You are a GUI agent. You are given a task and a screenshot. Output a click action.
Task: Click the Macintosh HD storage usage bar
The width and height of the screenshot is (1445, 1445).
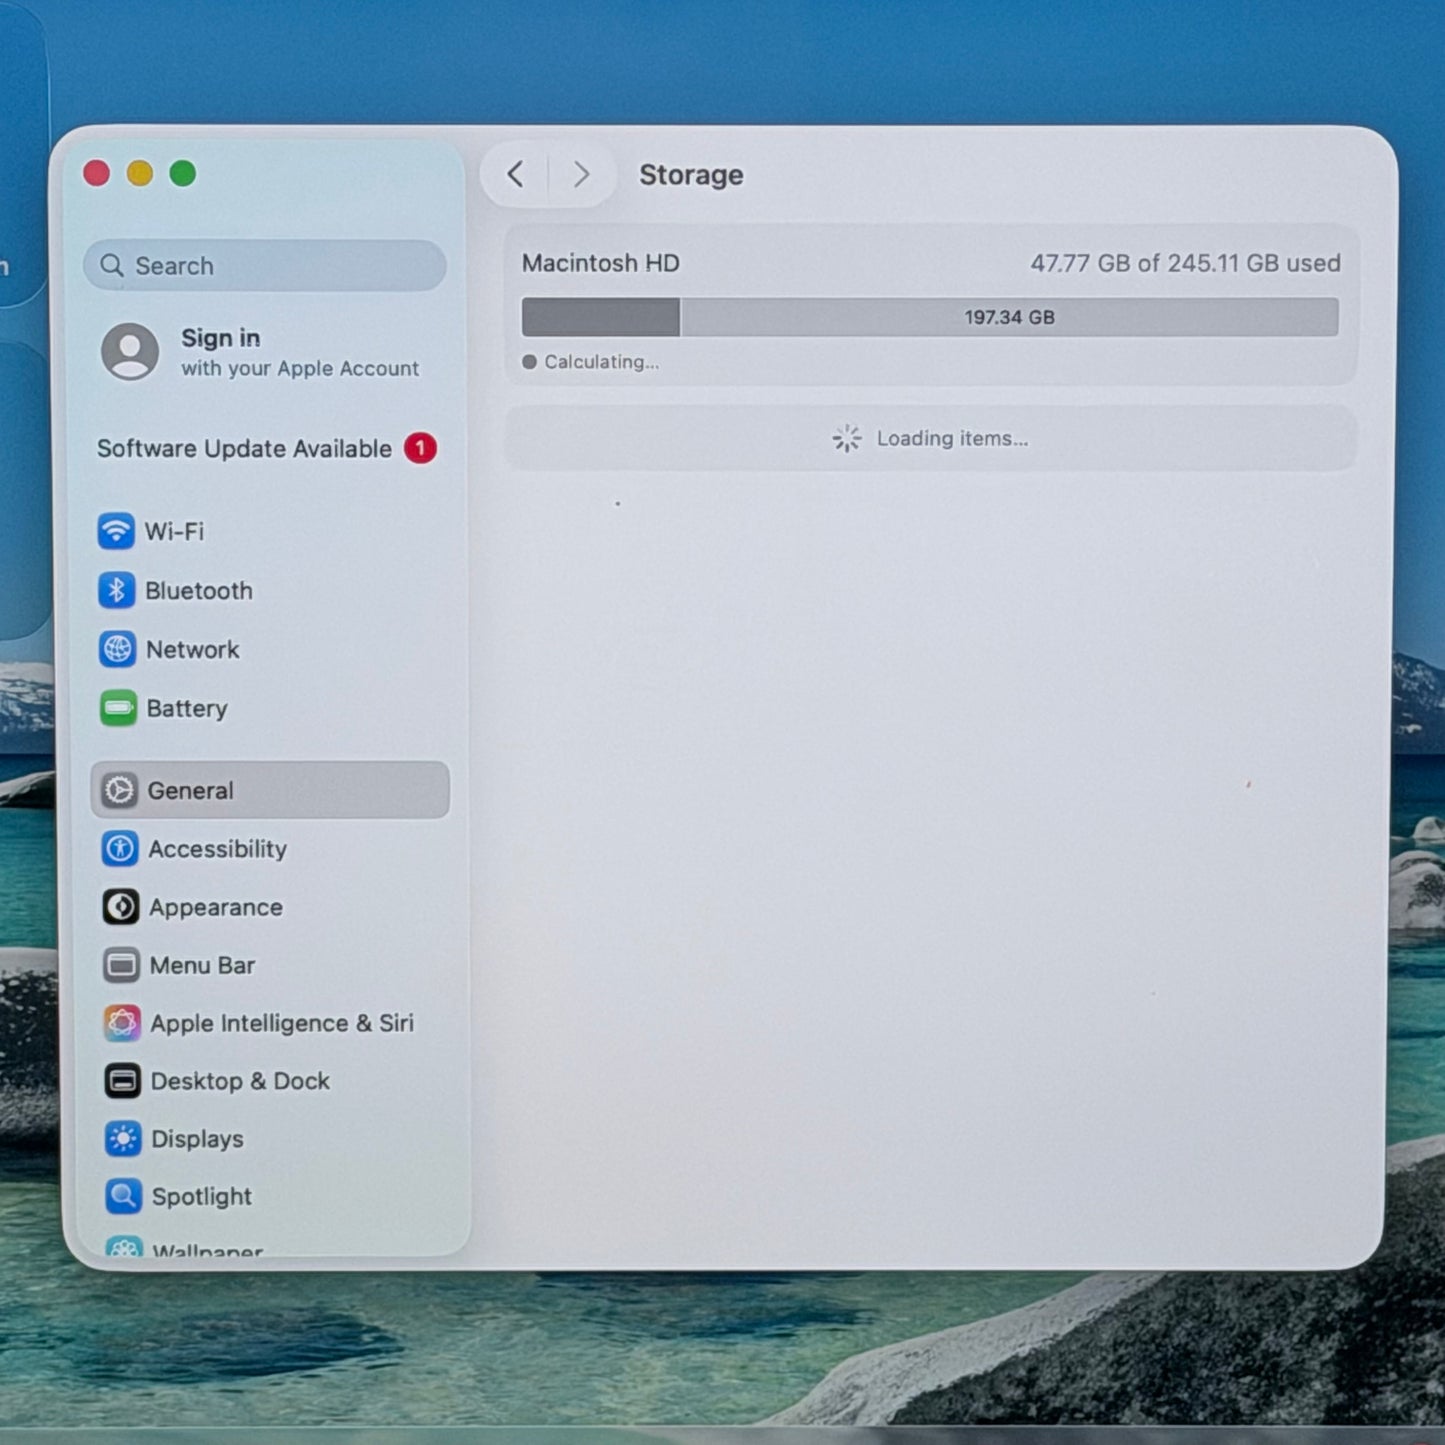[930, 317]
